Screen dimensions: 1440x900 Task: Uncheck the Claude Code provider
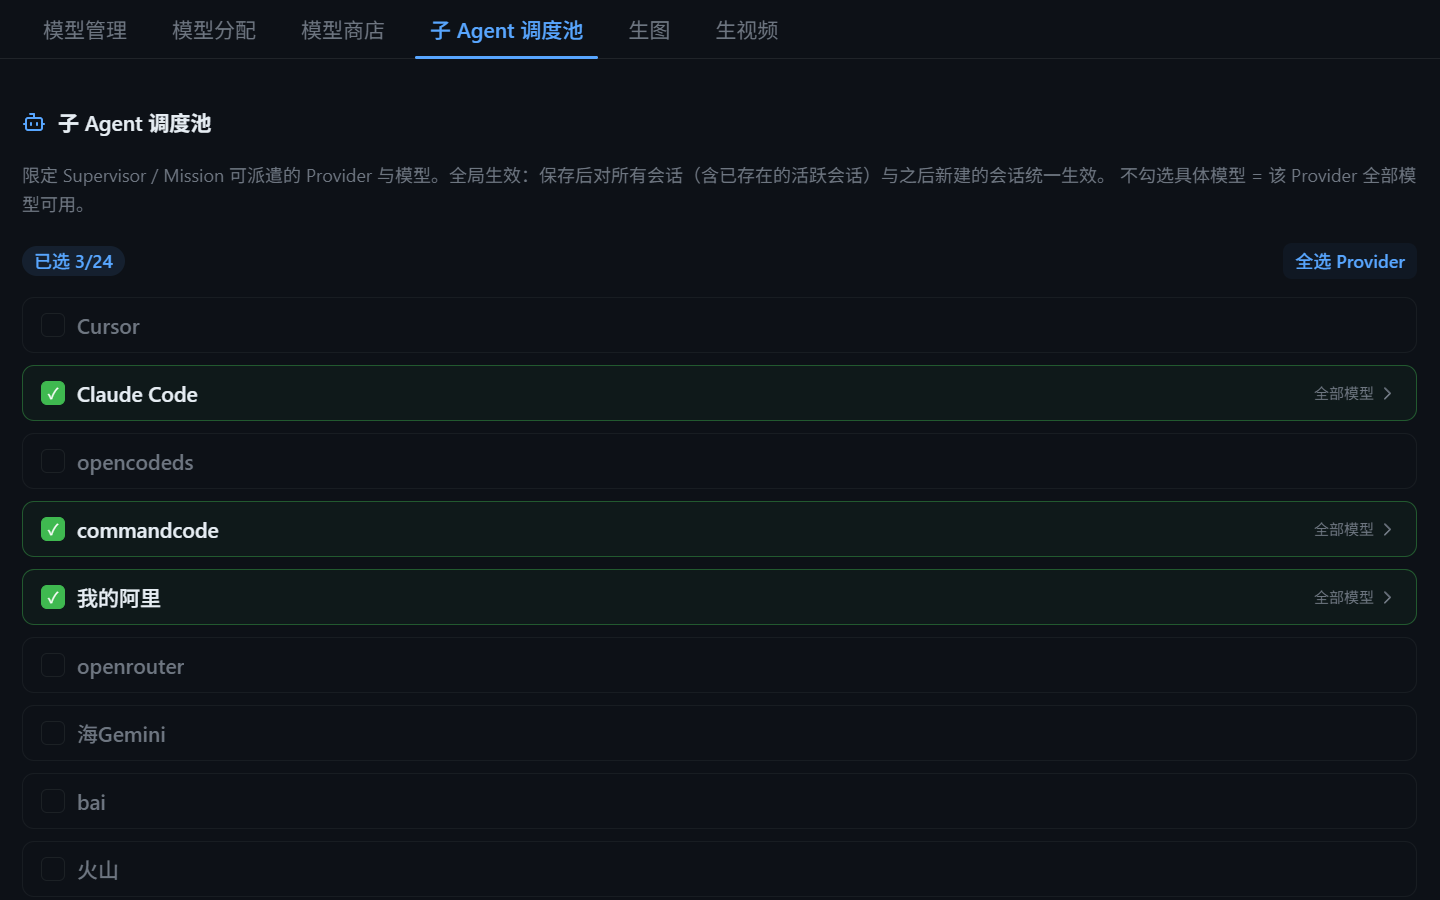(x=53, y=393)
